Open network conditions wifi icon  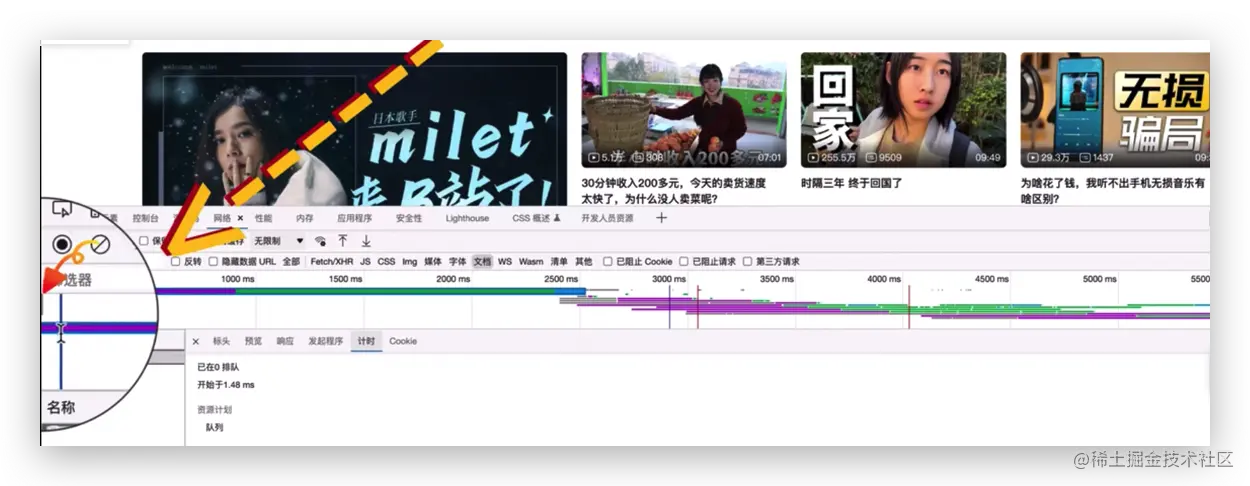320,241
